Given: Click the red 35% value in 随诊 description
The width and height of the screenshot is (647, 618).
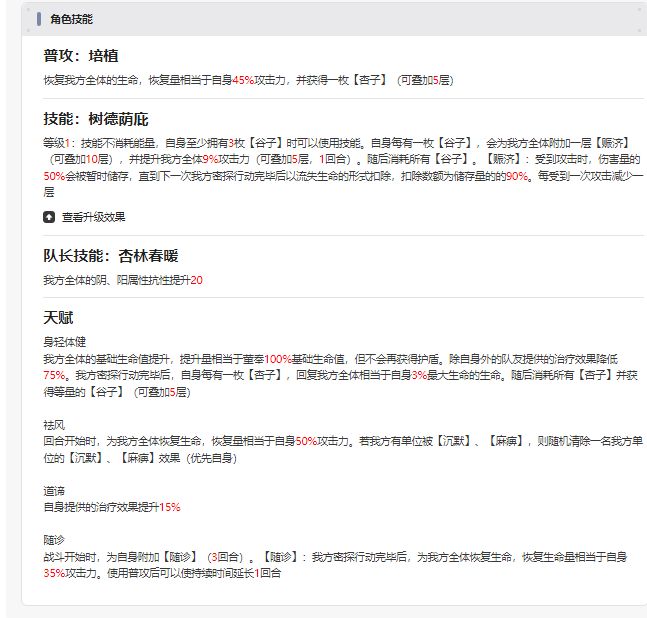Looking at the screenshot, I should (x=54, y=573).
